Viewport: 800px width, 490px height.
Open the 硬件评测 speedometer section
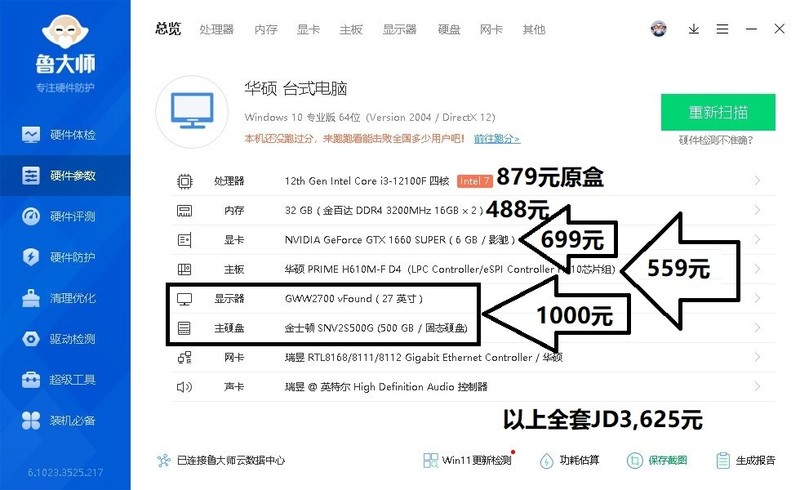coord(65,216)
